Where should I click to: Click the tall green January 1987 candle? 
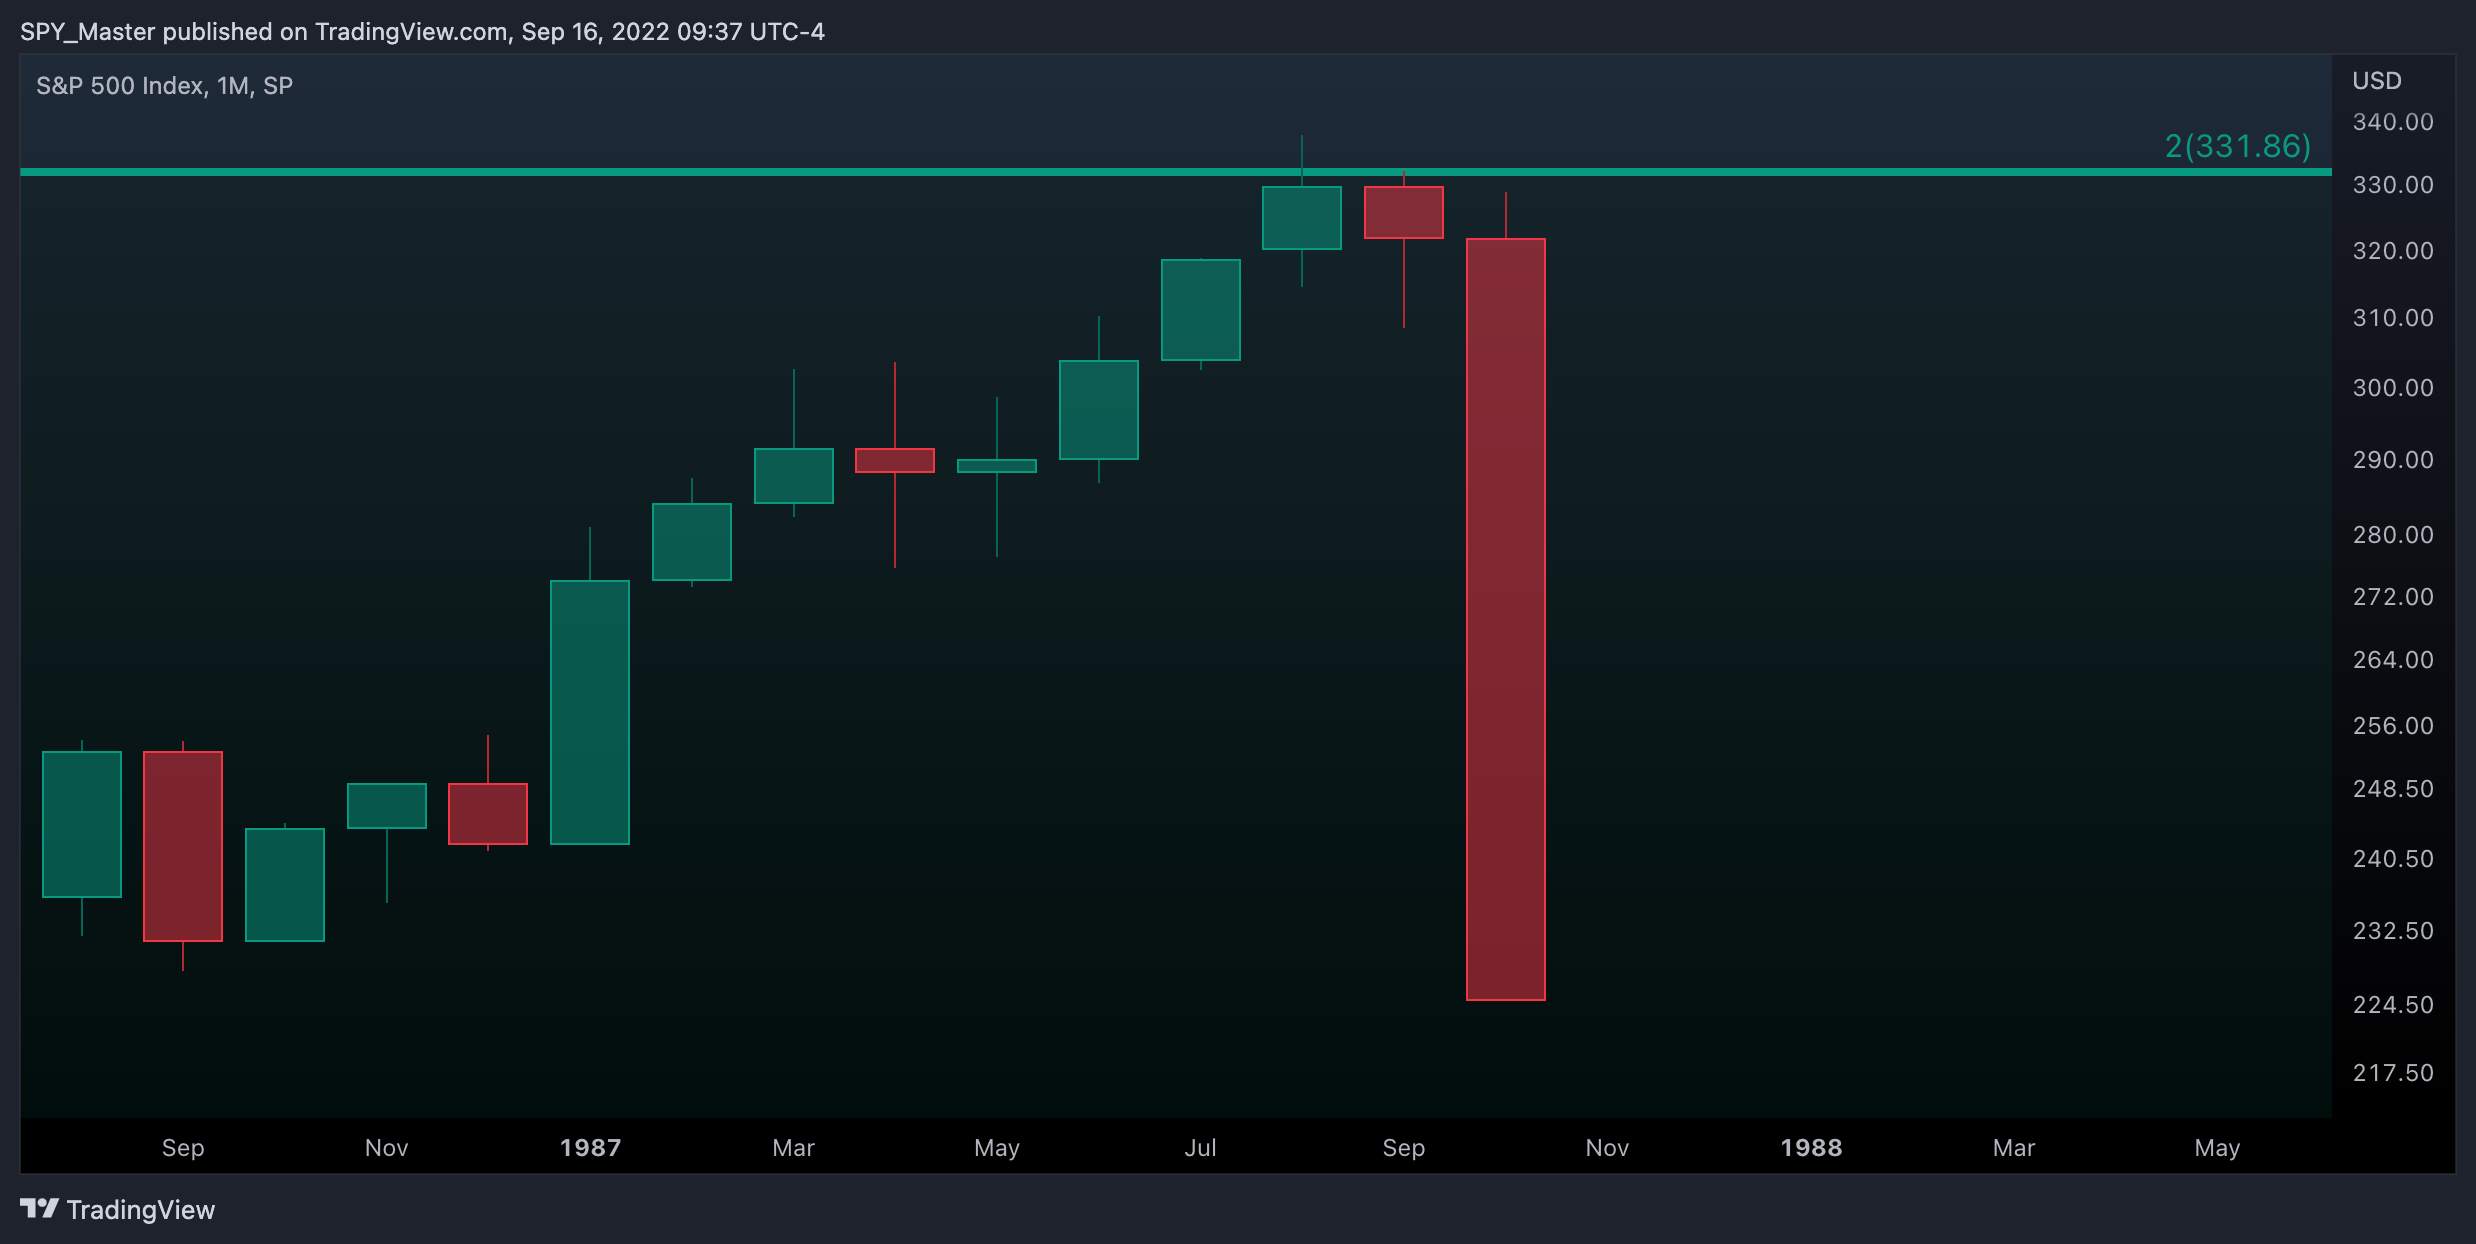pos(590,712)
